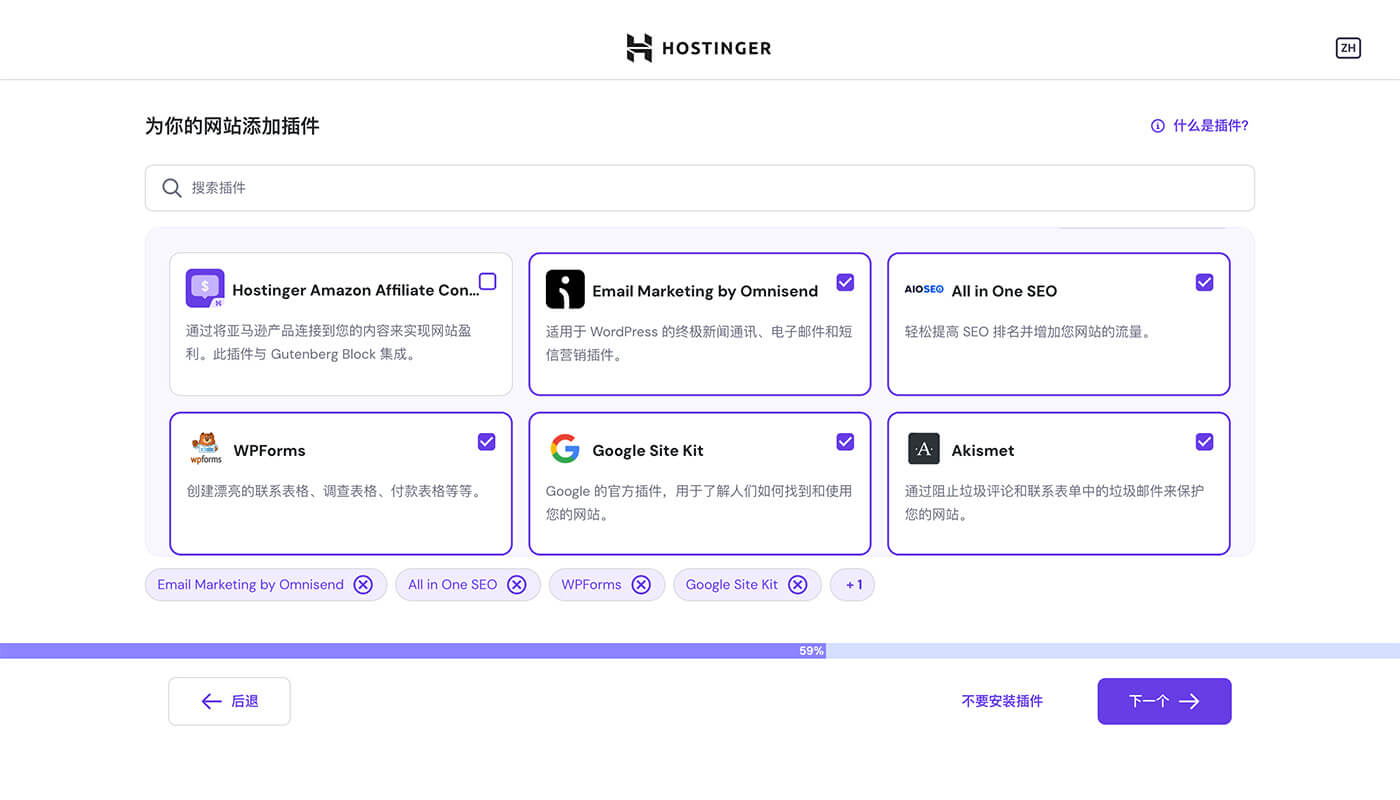Image resolution: width=1400 pixels, height=800 pixels.
Task: Click the Google Site Kit chip label
Action: (732, 585)
